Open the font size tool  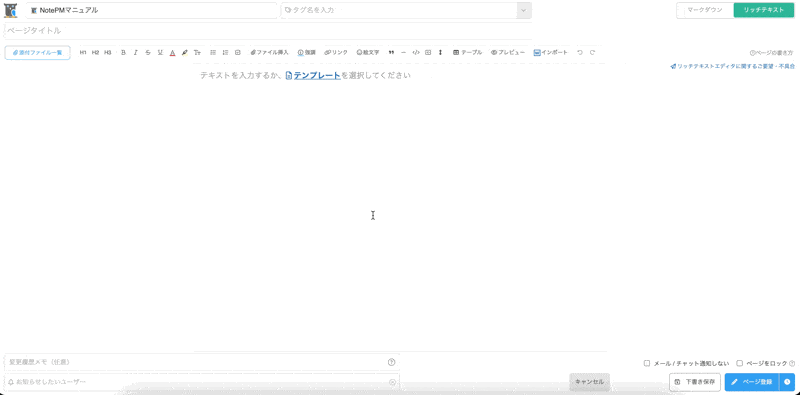(x=197, y=53)
